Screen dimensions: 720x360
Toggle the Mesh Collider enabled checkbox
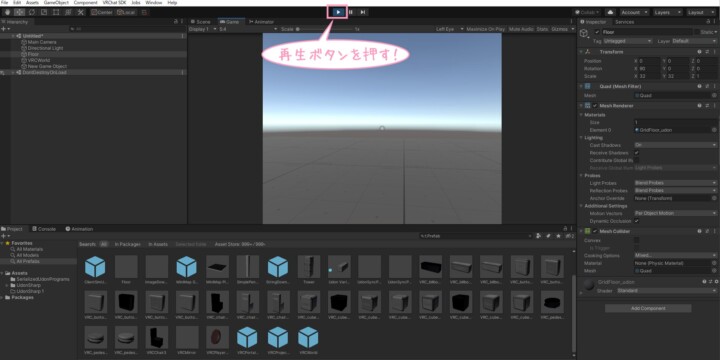596,231
